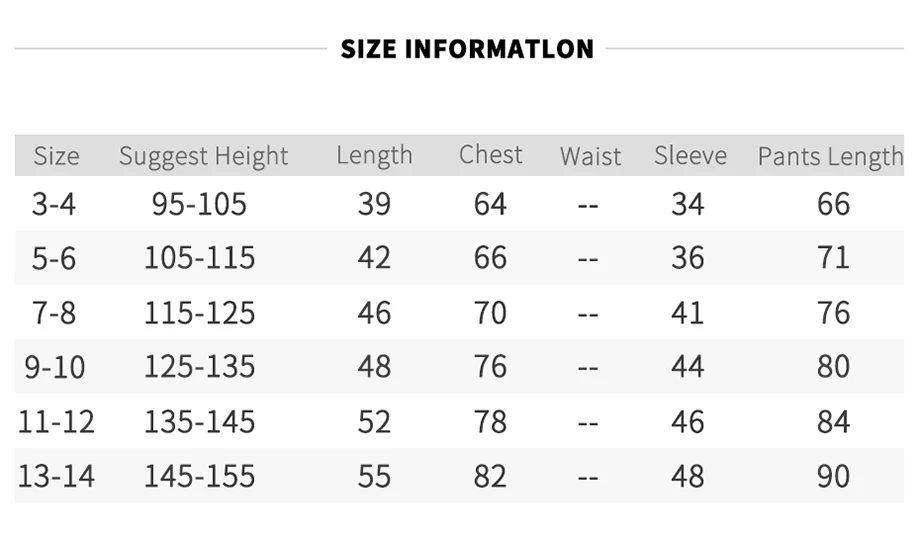
Task: Select the 9-10 size row label
Action: [x=55, y=367]
